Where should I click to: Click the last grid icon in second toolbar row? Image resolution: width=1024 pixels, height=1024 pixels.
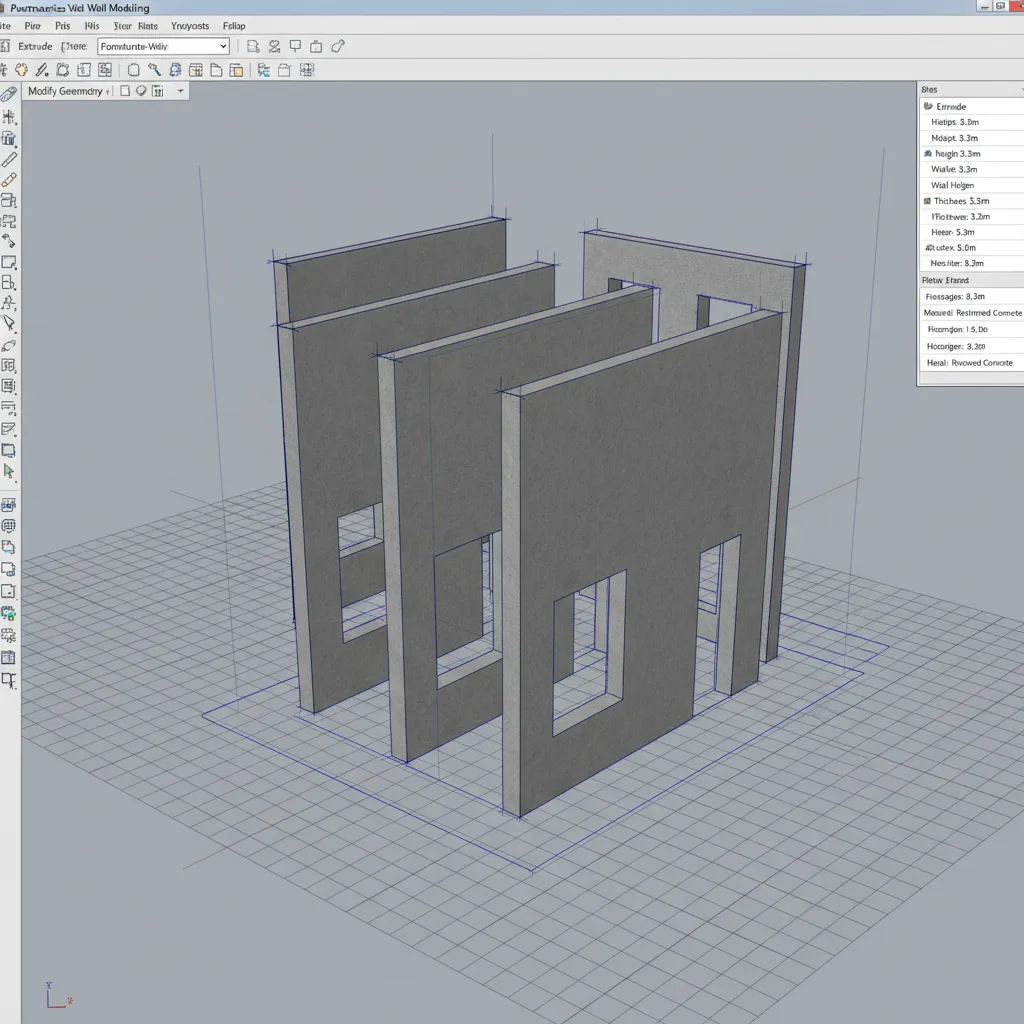click(x=307, y=70)
